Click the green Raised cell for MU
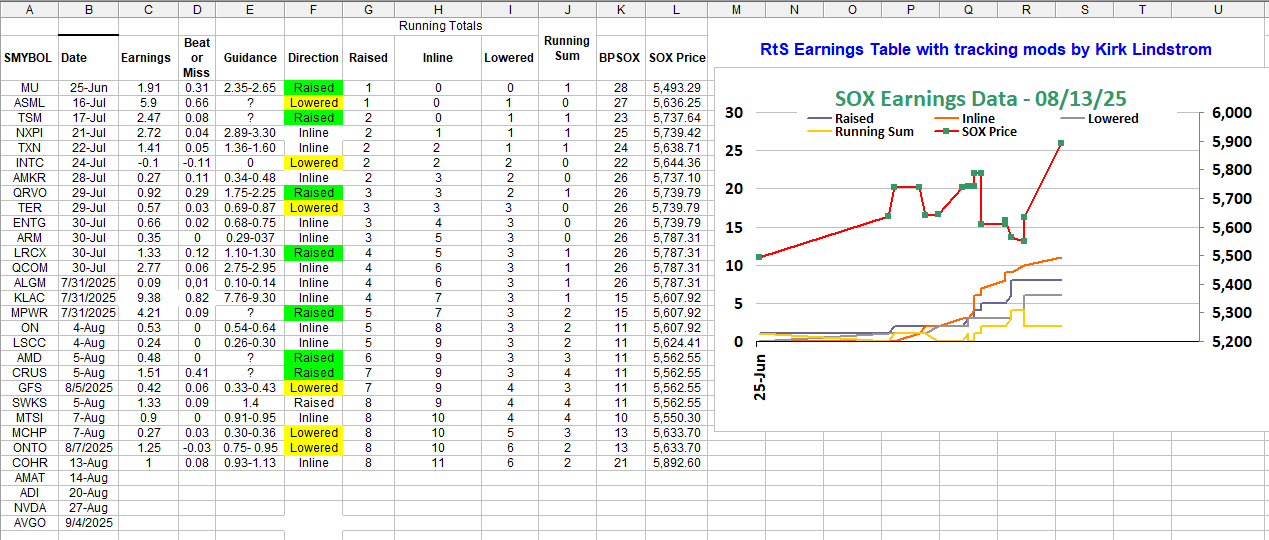Viewport: 1269px width, 540px height. [313, 88]
